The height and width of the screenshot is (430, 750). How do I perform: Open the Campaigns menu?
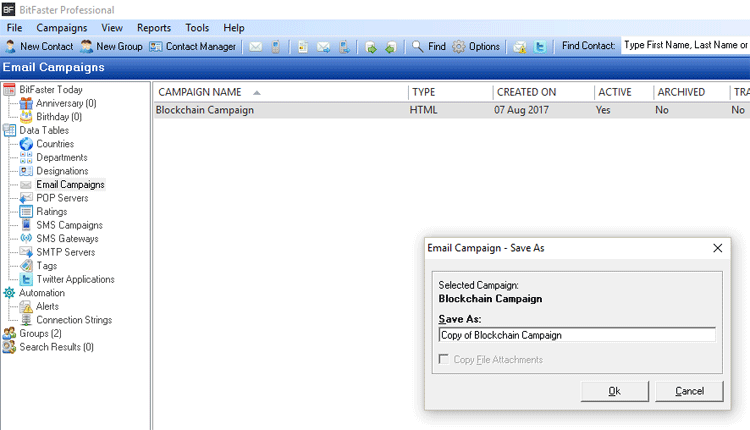62,28
